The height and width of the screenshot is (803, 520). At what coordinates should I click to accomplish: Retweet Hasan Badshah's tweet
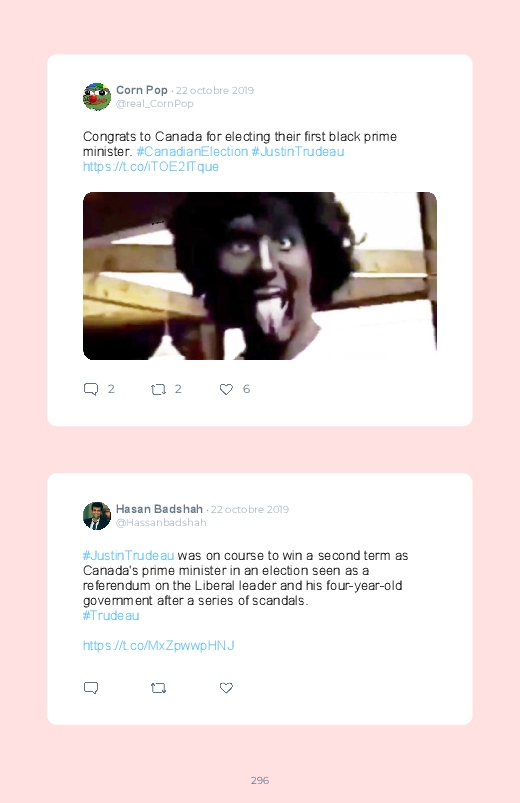pyautogui.click(x=158, y=688)
